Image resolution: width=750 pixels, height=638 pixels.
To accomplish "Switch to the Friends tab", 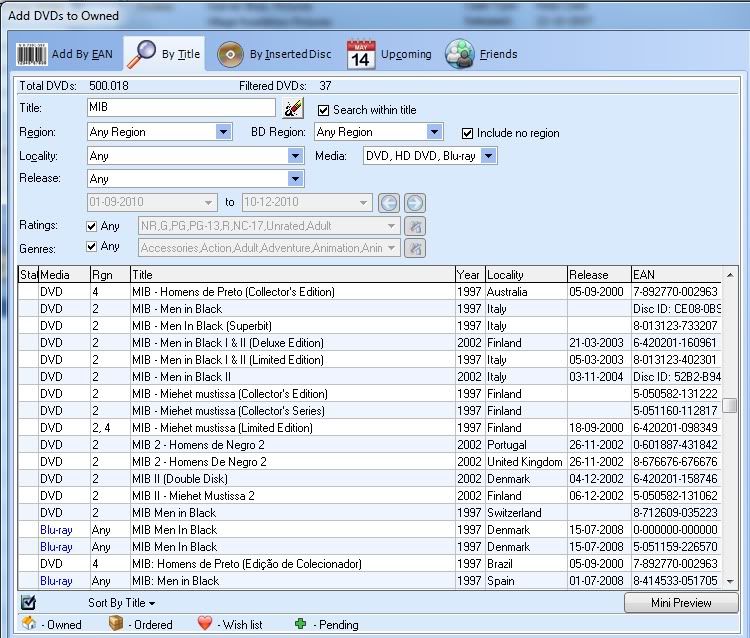I will [x=482, y=54].
